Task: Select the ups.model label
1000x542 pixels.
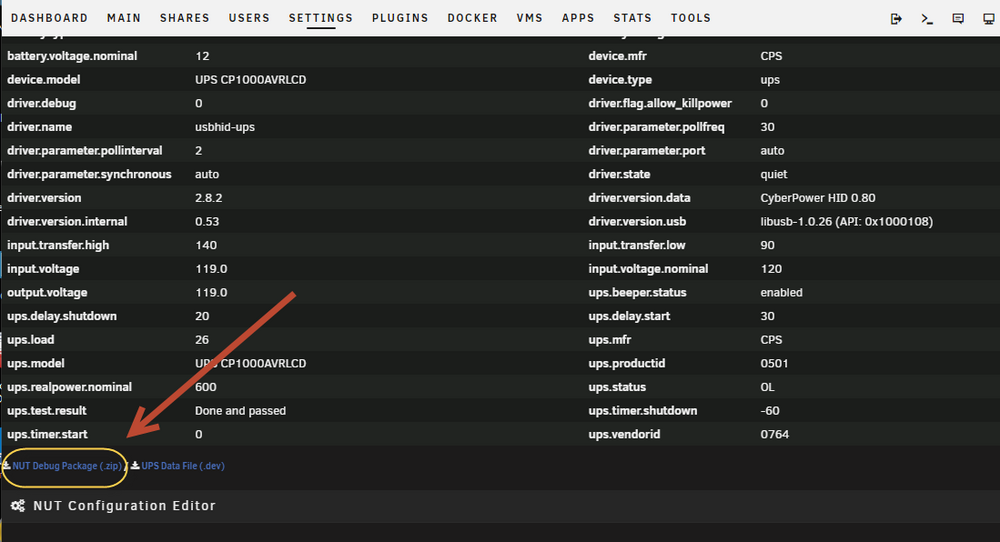Action: 36,363
